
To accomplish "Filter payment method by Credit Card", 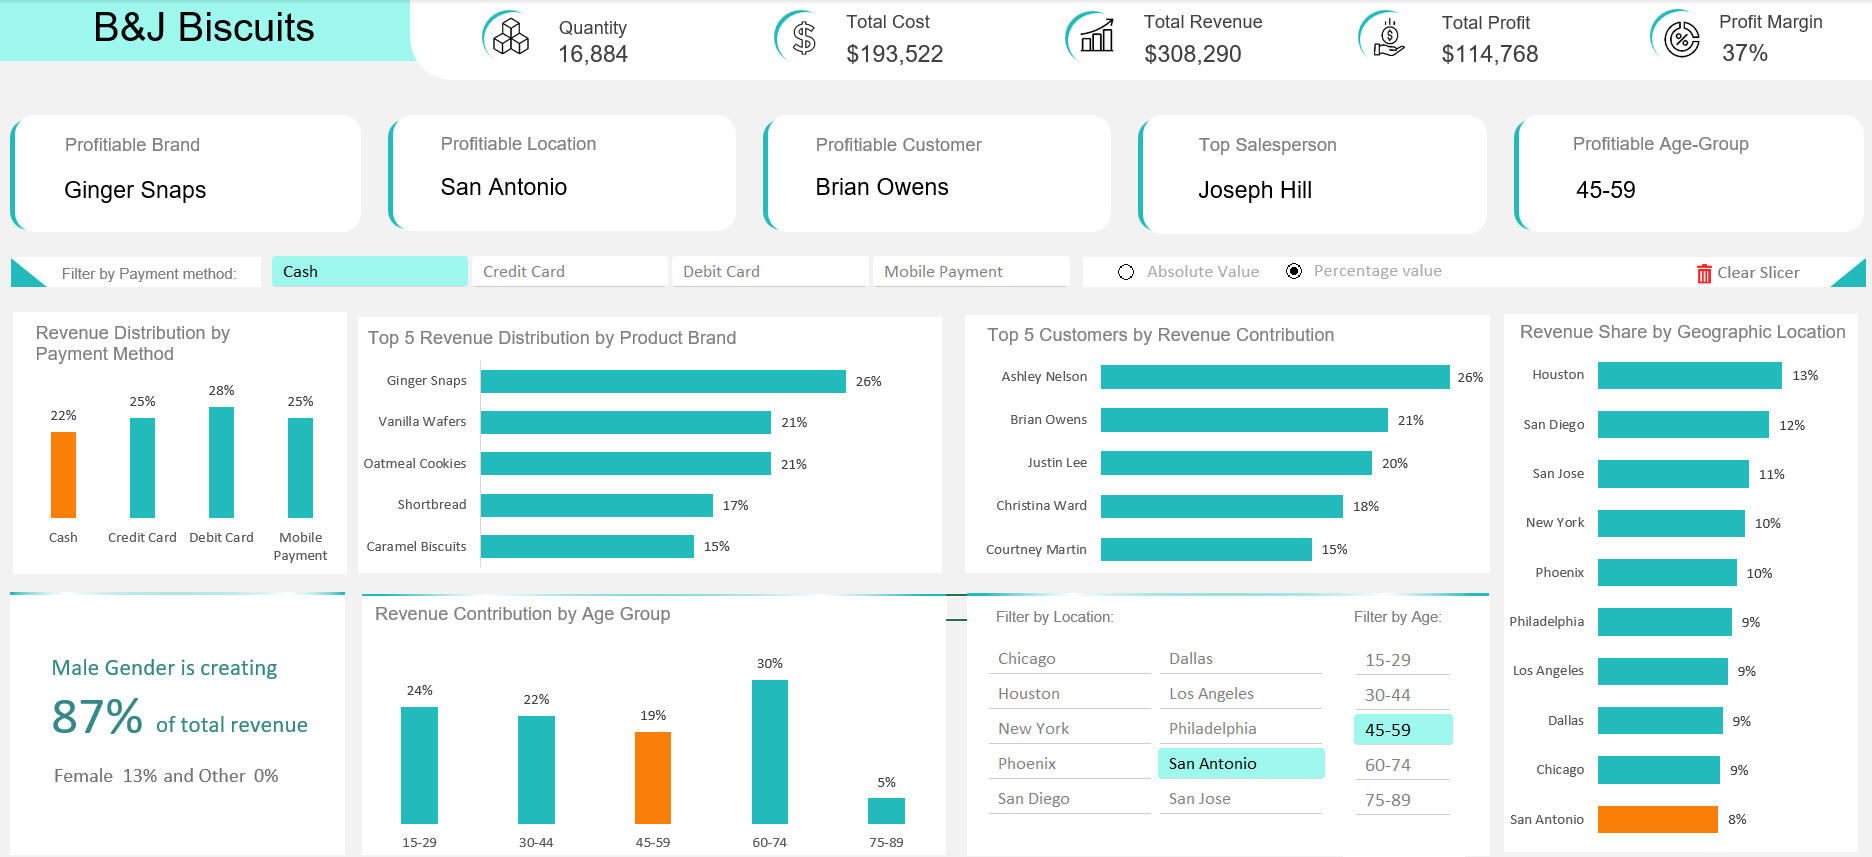I will (x=568, y=272).
